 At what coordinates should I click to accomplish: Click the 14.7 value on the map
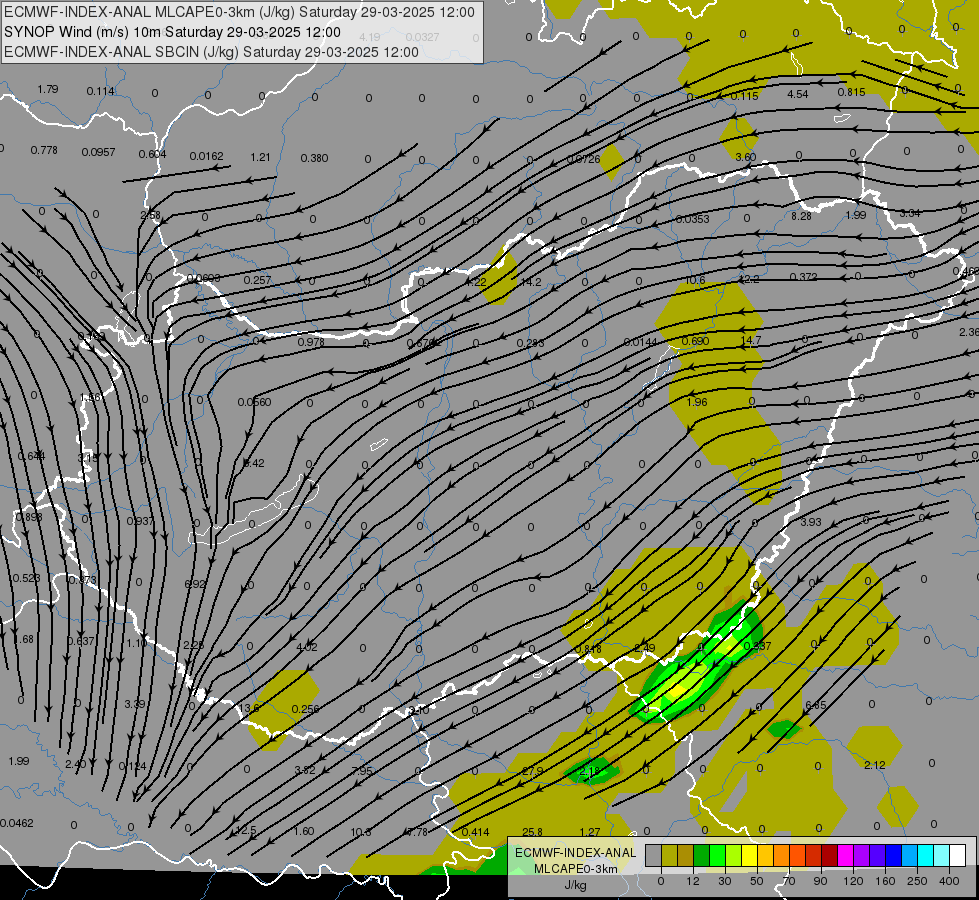(750, 340)
